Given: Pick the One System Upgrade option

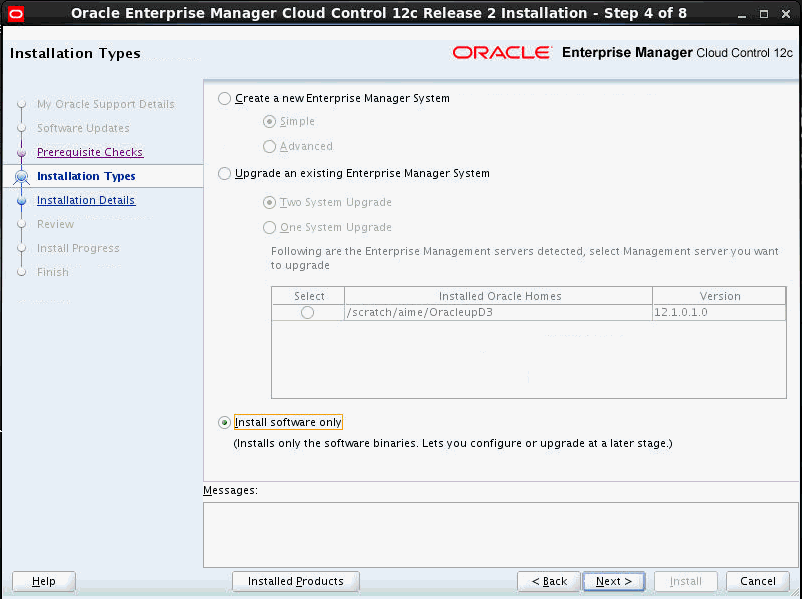Looking at the screenshot, I should pyautogui.click(x=269, y=227).
